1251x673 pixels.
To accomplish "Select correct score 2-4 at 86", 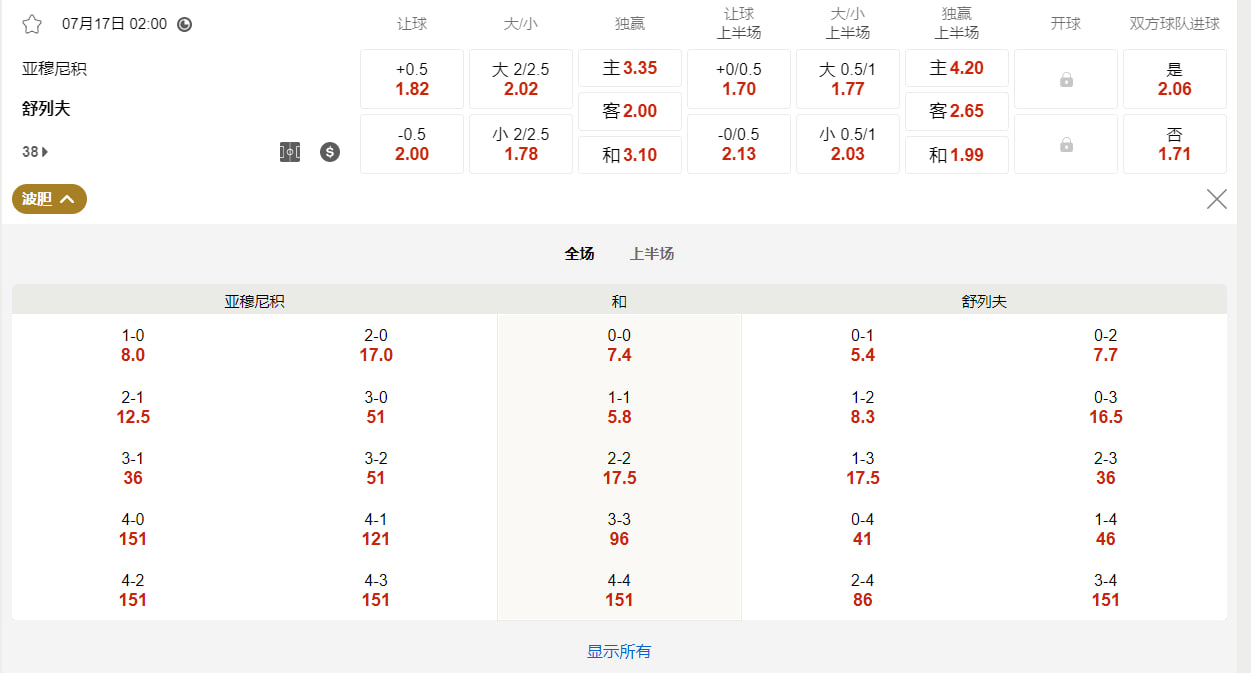I will (863, 590).
